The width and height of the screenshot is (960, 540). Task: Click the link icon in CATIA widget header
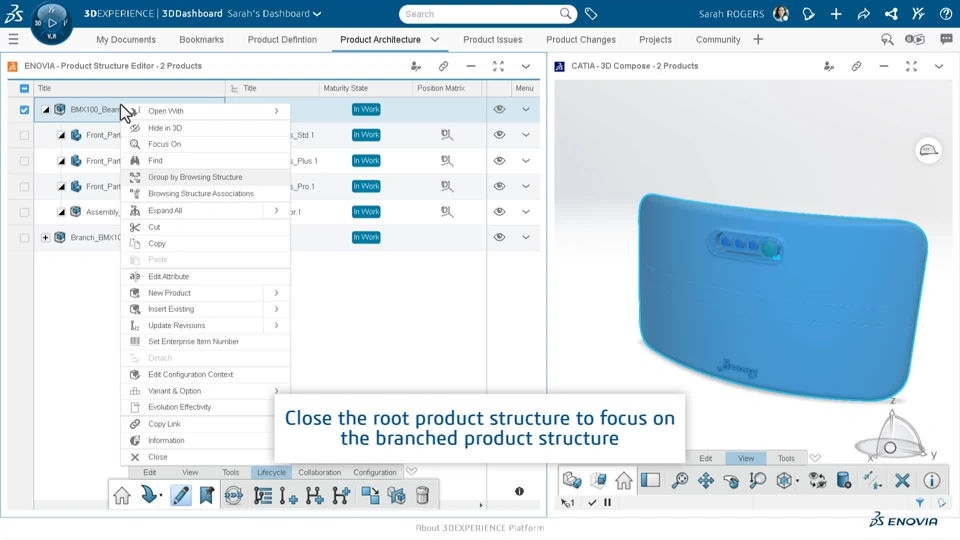(x=856, y=66)
